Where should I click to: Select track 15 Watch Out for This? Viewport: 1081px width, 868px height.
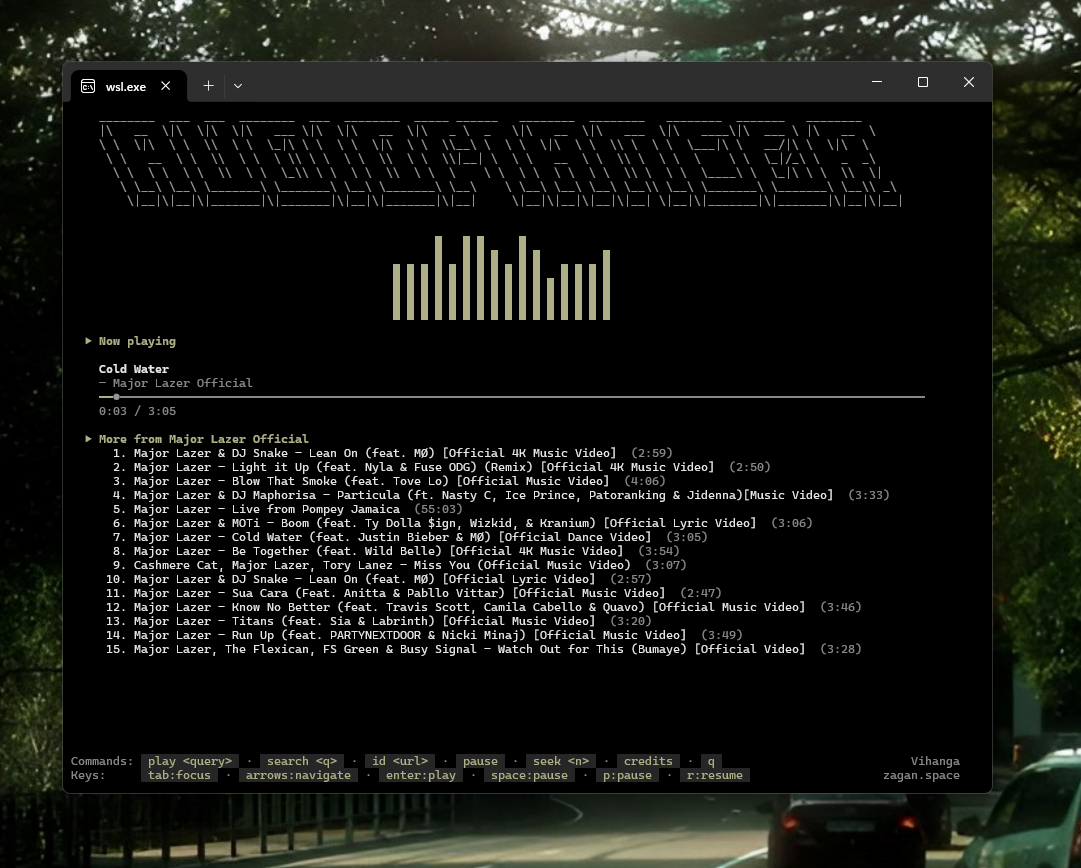click(483, 649)
